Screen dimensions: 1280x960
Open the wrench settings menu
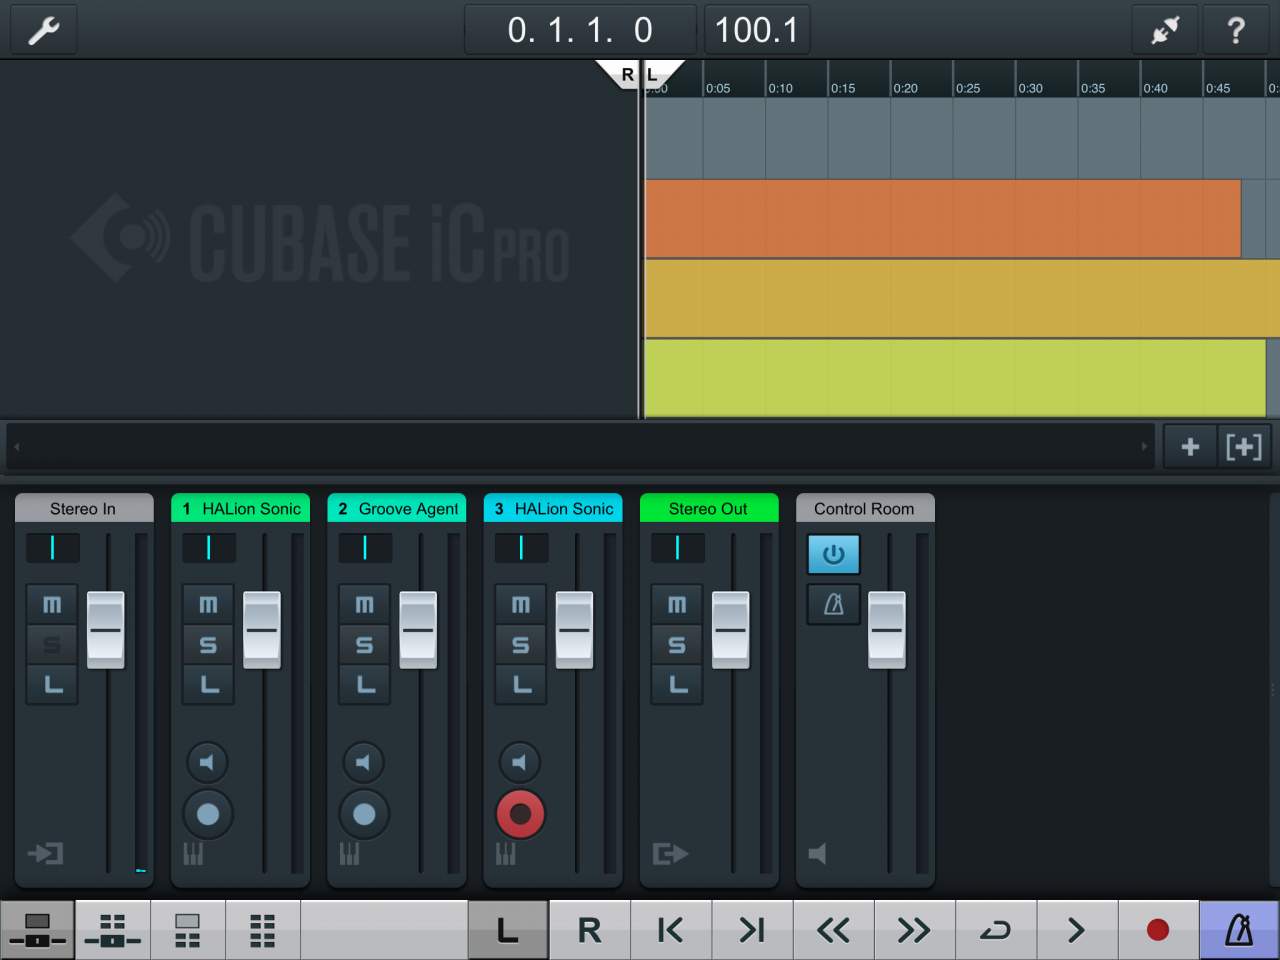[44, 30]
